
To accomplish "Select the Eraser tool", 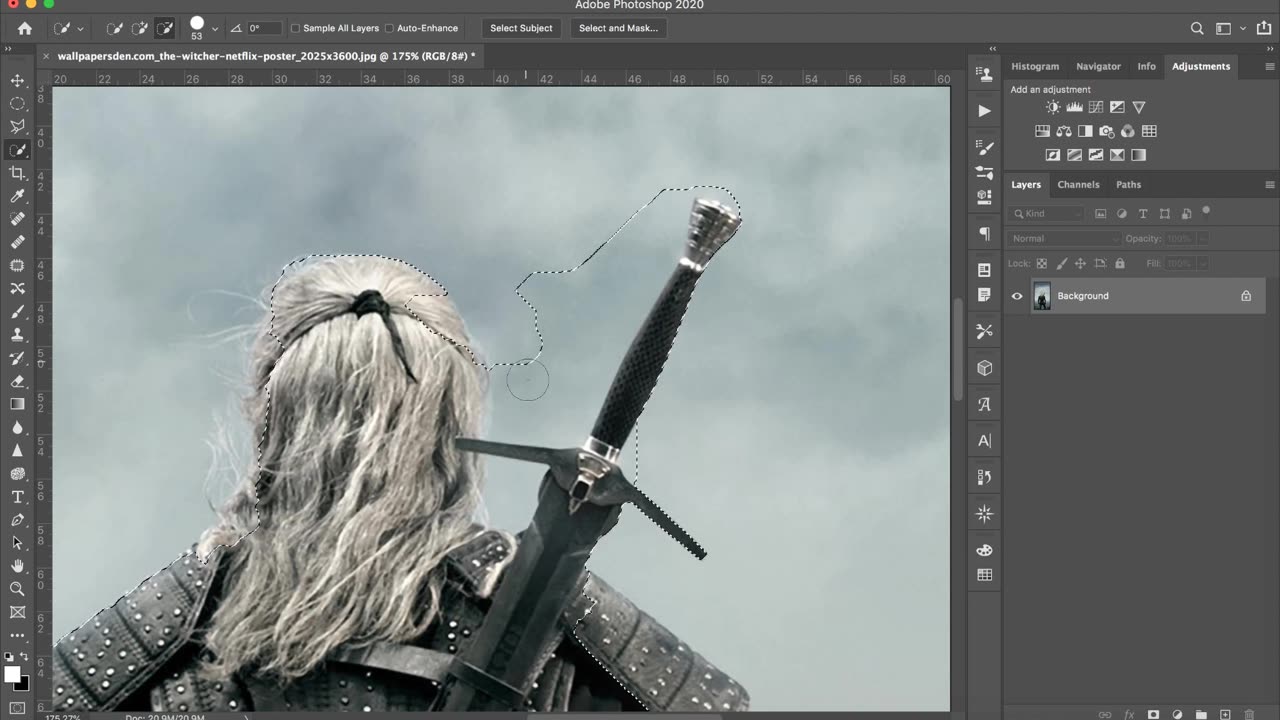I will pos(17,381).
